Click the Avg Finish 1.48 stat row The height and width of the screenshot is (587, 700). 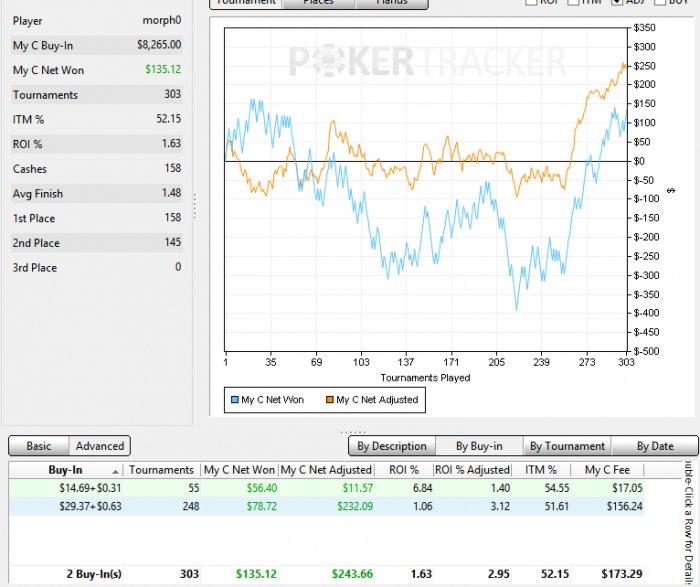[97, 193]
